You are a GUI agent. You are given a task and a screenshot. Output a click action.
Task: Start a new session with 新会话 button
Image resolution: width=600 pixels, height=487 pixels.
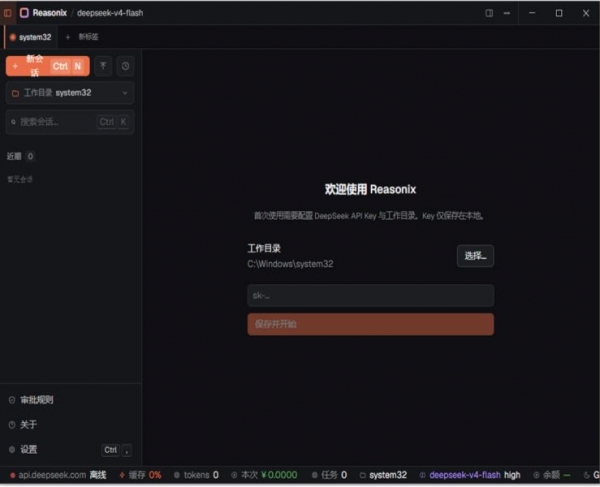(x=48, y=66)
